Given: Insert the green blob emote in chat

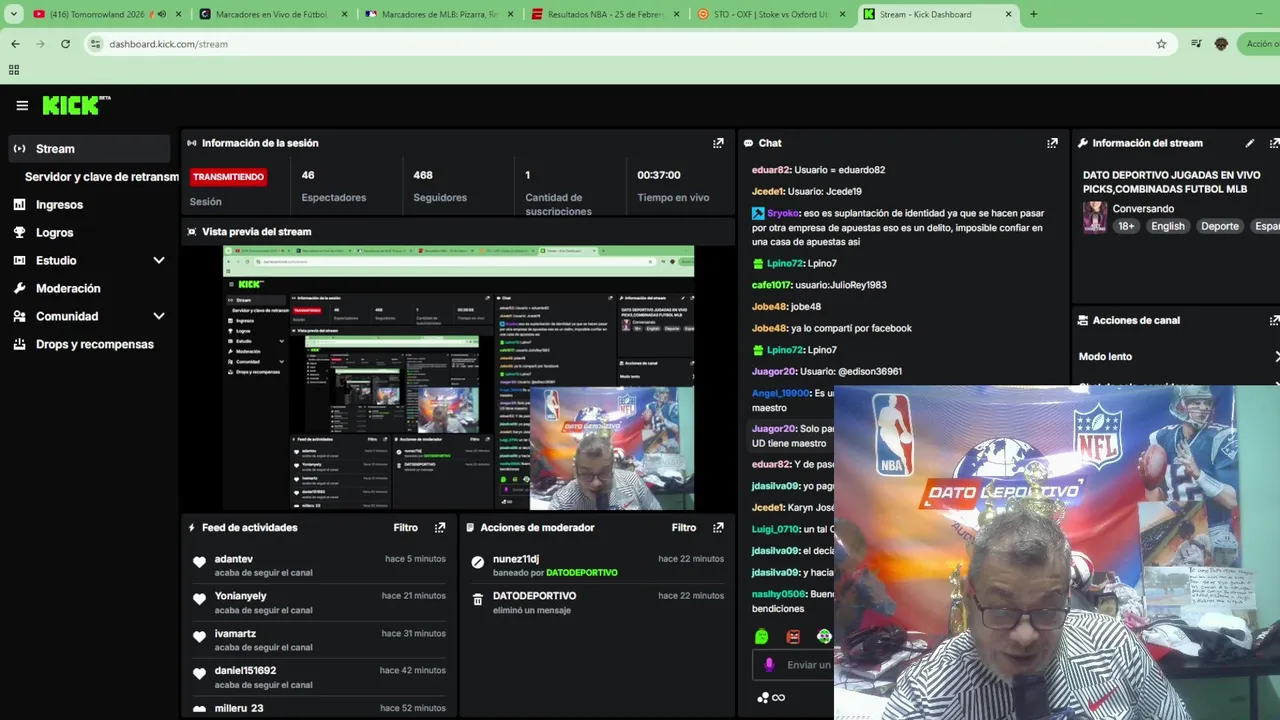Looking at the screenshot, I should [x=762, y=636].
